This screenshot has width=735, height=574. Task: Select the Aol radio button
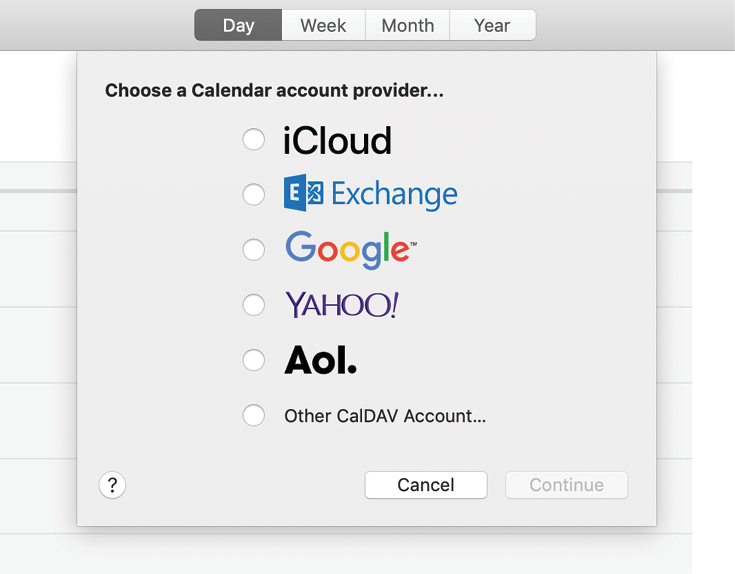point(254,360)
